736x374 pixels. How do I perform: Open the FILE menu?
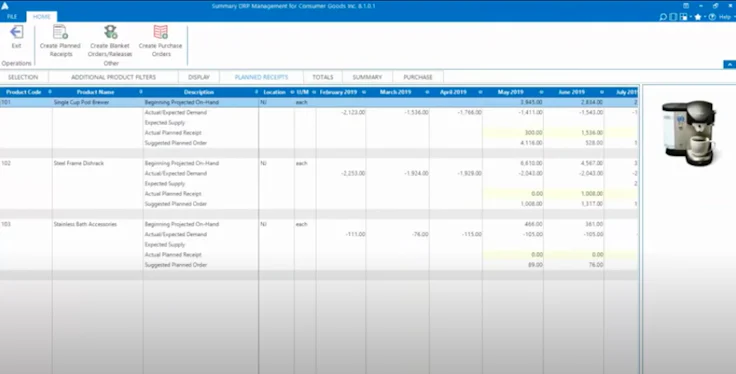[12, 16]
